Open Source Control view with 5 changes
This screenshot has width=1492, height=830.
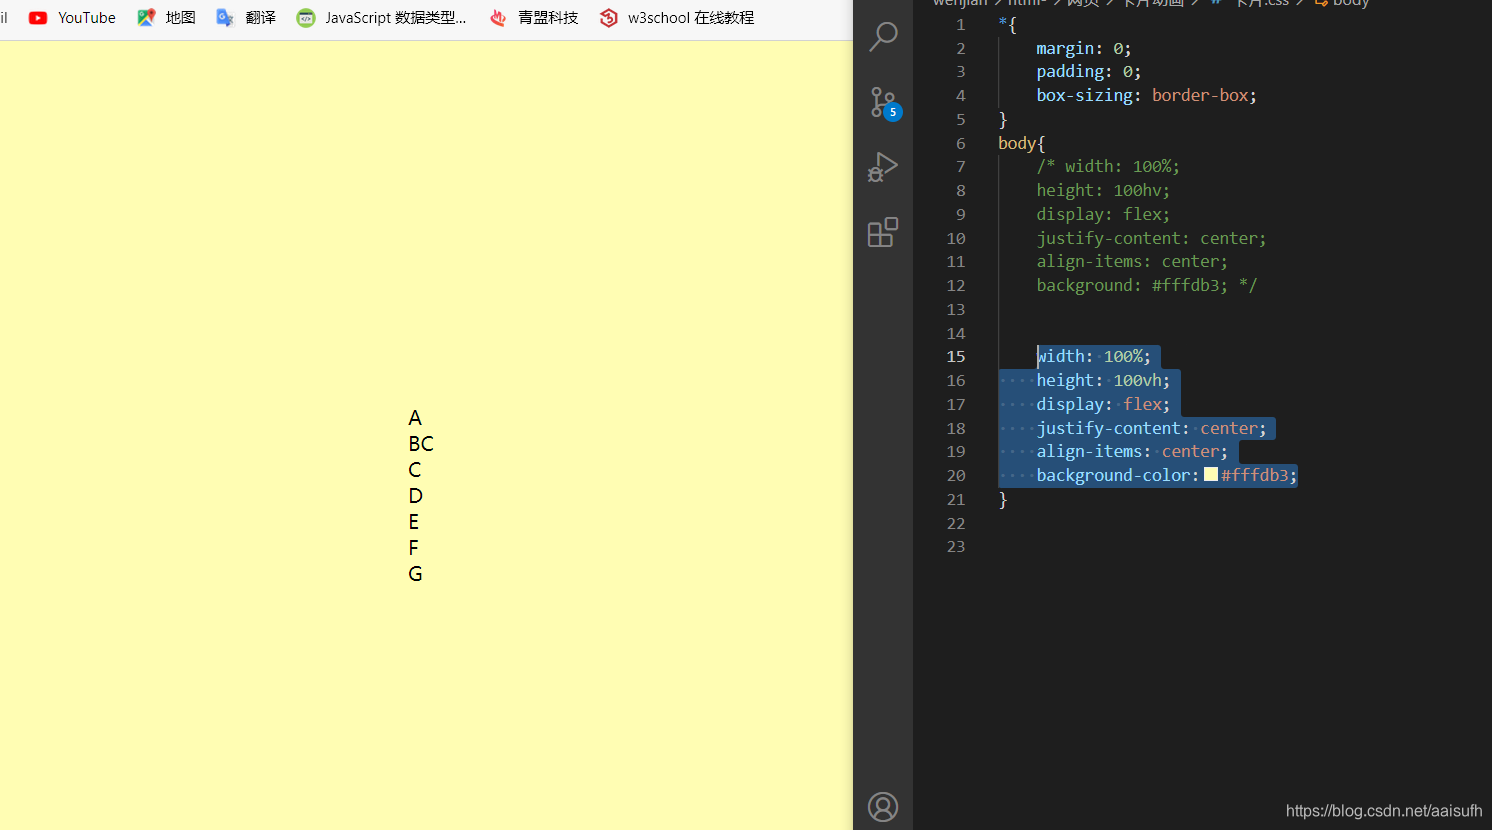click(x=883, y=102)
